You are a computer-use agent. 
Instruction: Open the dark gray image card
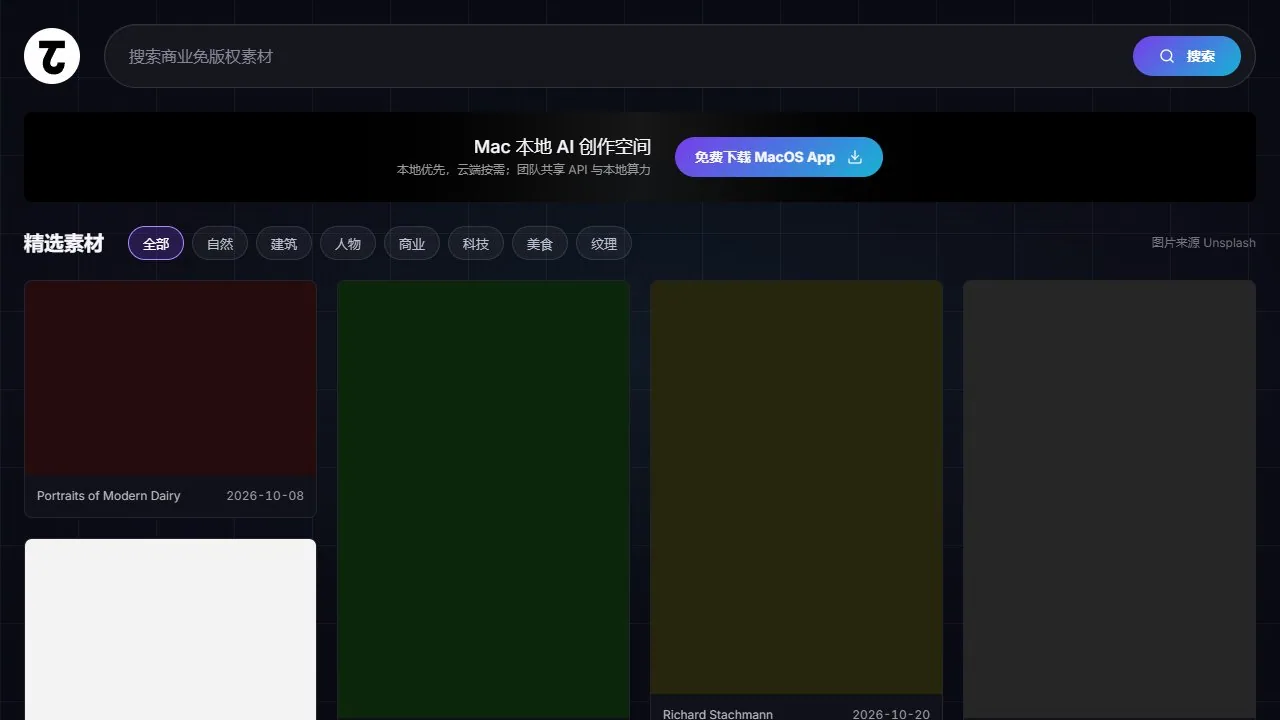click(1109, 500)
